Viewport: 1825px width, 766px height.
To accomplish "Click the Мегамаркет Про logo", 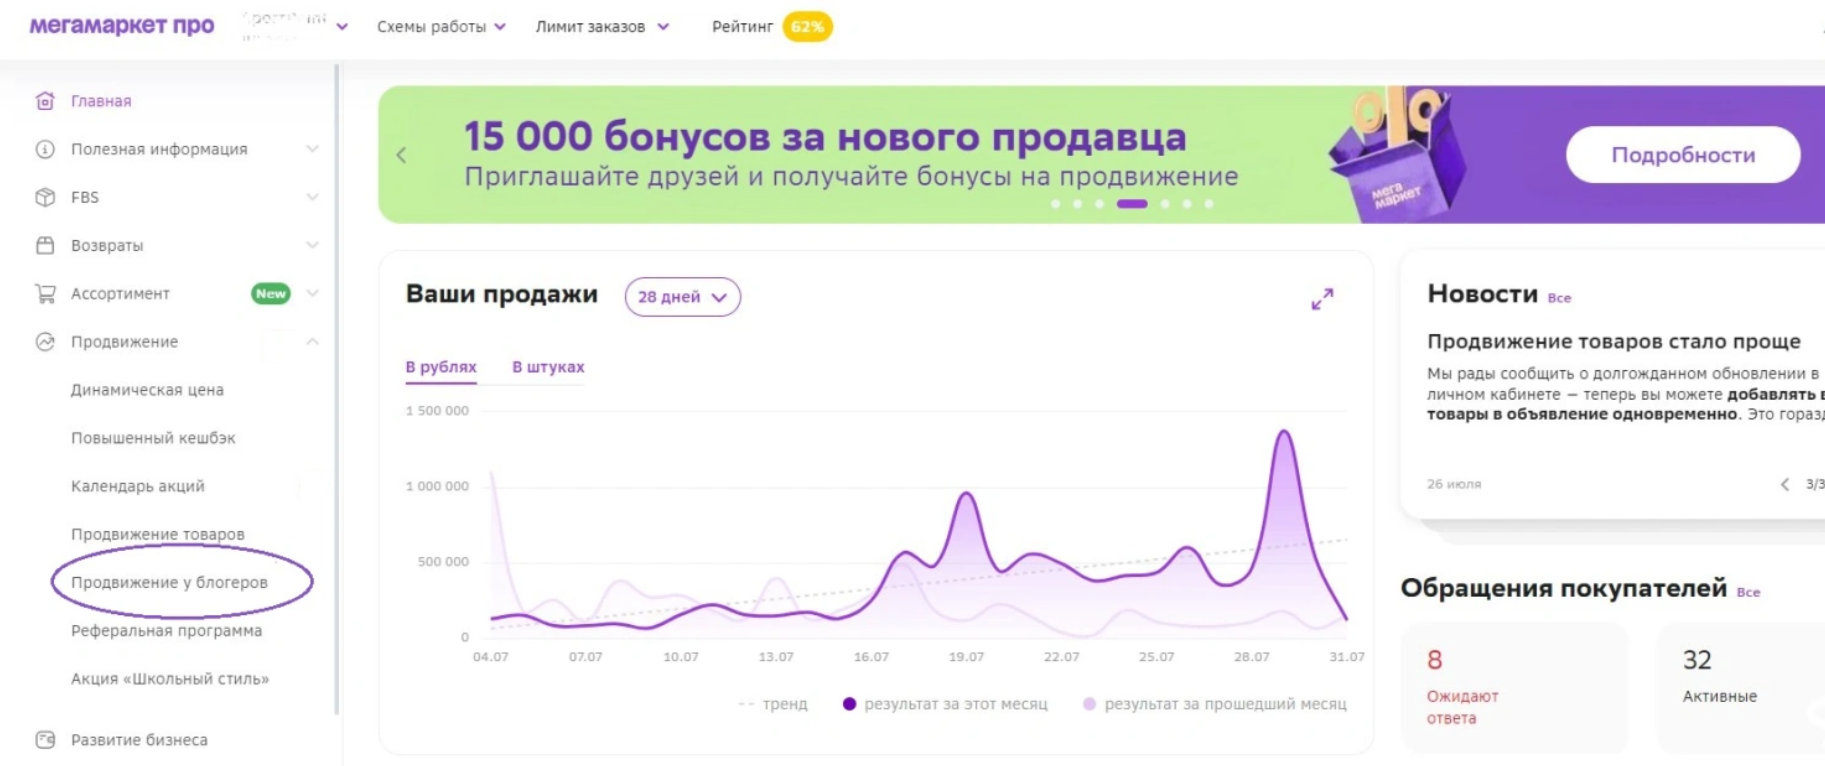I will tap(122, 26).
